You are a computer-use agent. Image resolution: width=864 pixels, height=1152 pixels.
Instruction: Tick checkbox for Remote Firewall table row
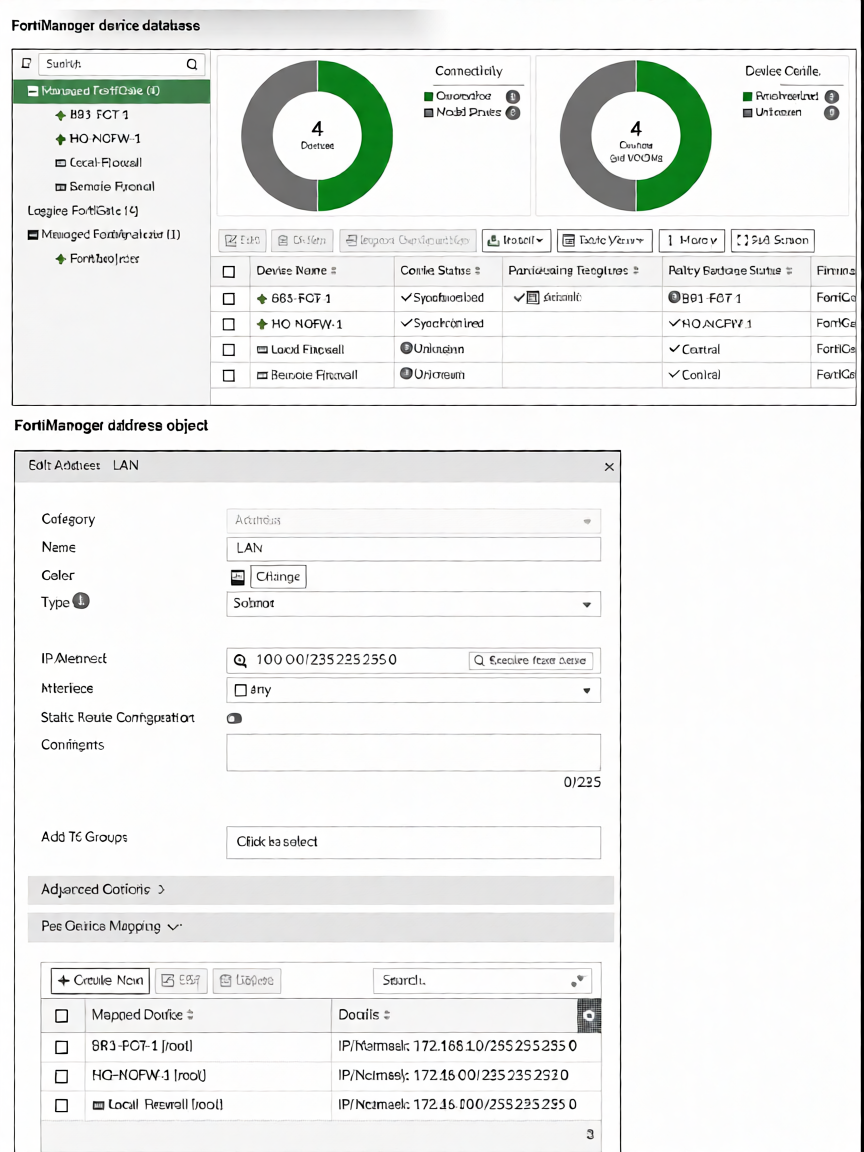228,375
